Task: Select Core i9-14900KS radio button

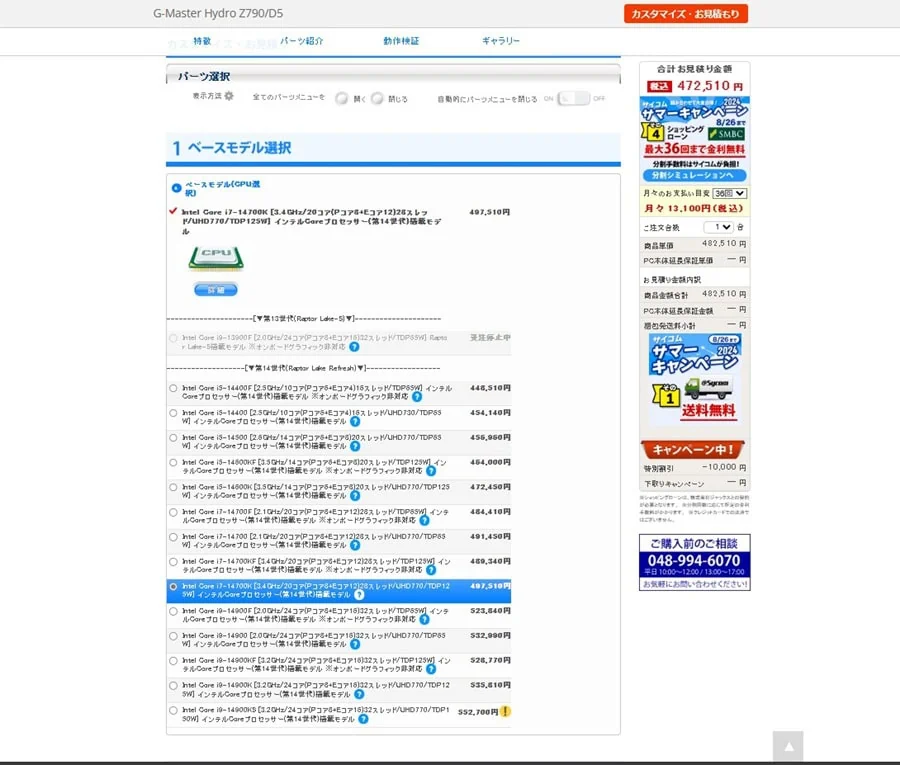Action: tap(173, 710)
